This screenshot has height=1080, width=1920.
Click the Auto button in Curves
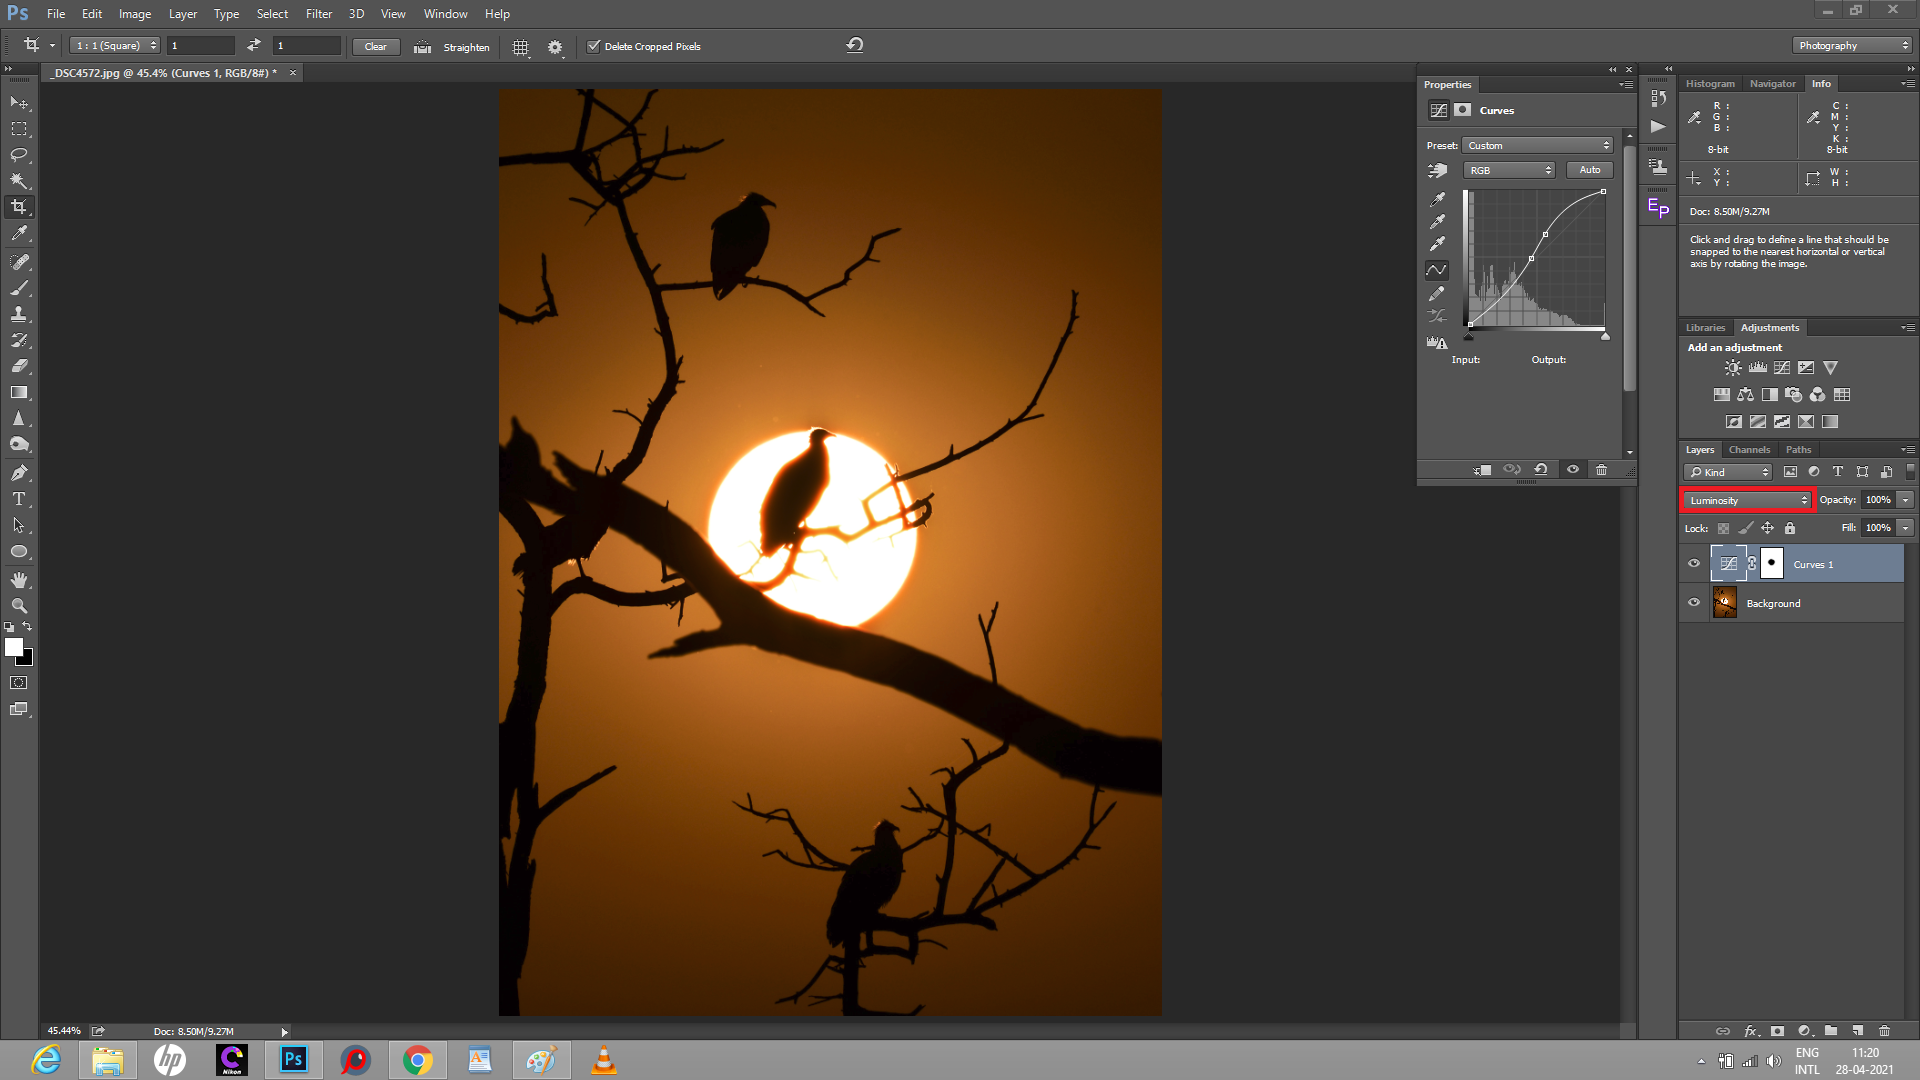[x=1589, y=170]
